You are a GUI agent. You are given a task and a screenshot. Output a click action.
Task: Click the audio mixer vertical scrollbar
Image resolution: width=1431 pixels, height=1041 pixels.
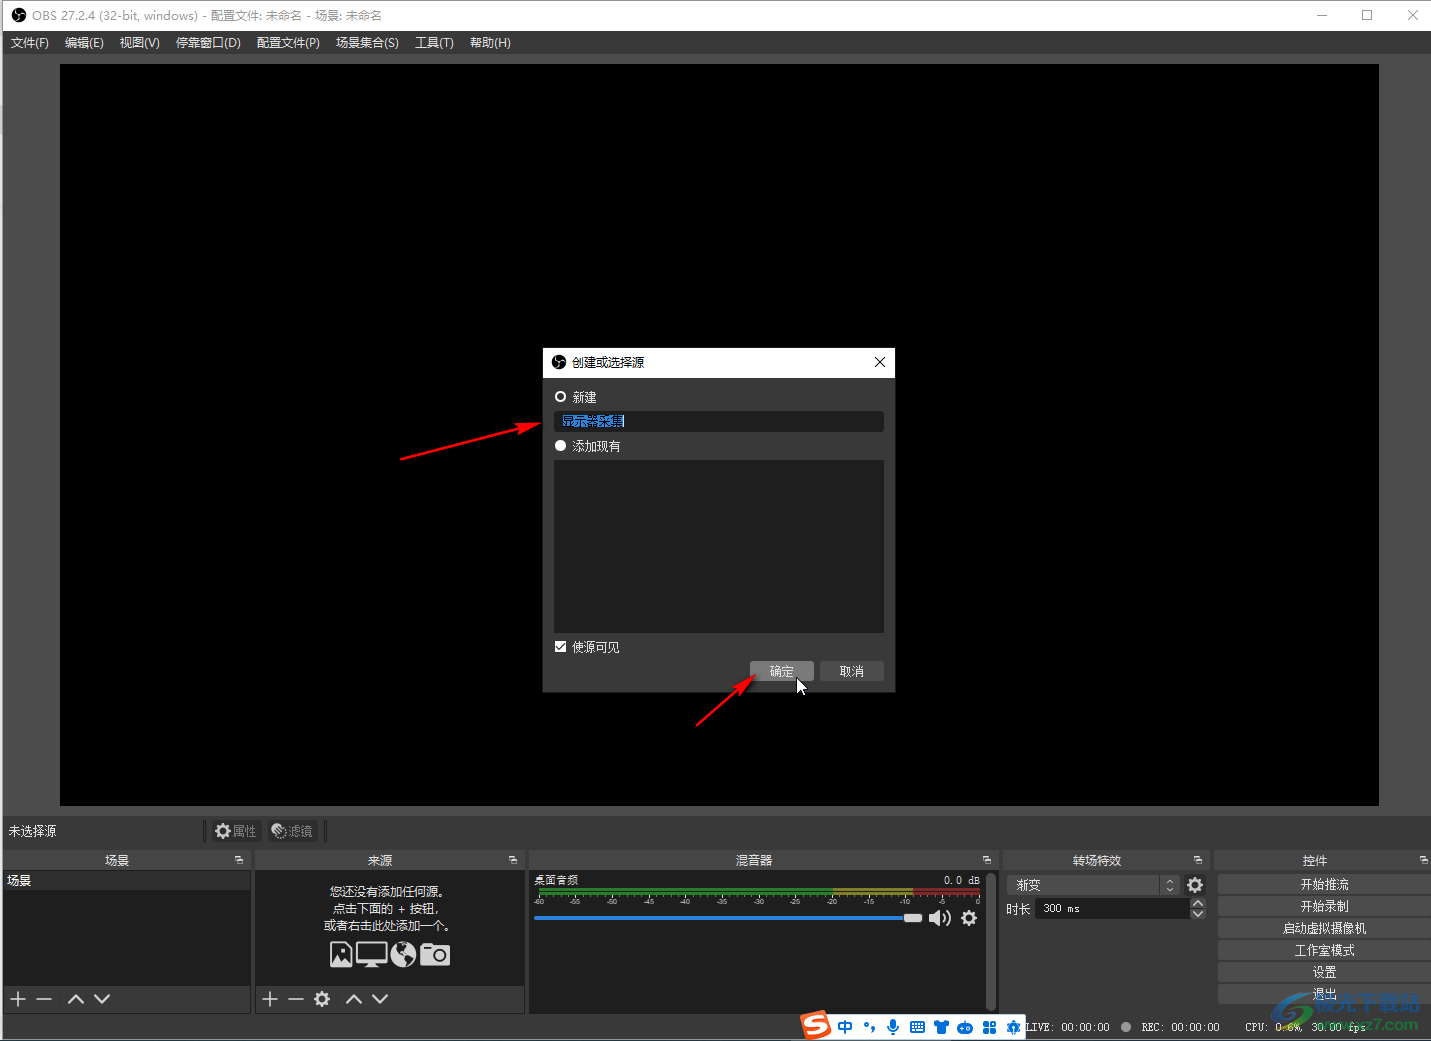click(x=991, y=941)
